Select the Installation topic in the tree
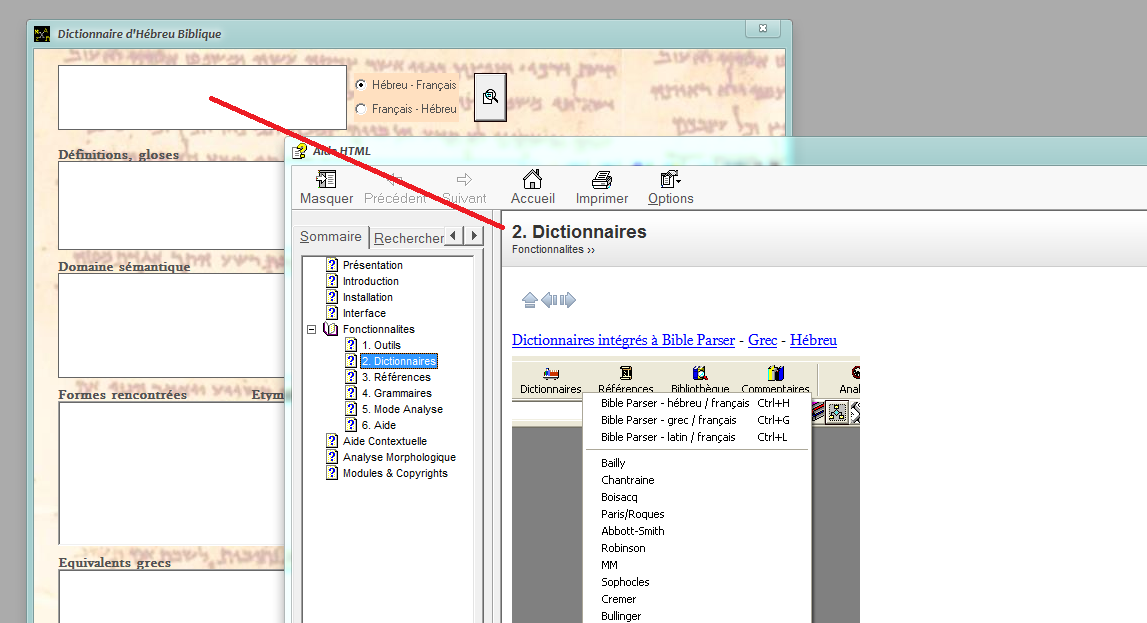This screenshot has height=623, width=1147. (x=368, y=298)
